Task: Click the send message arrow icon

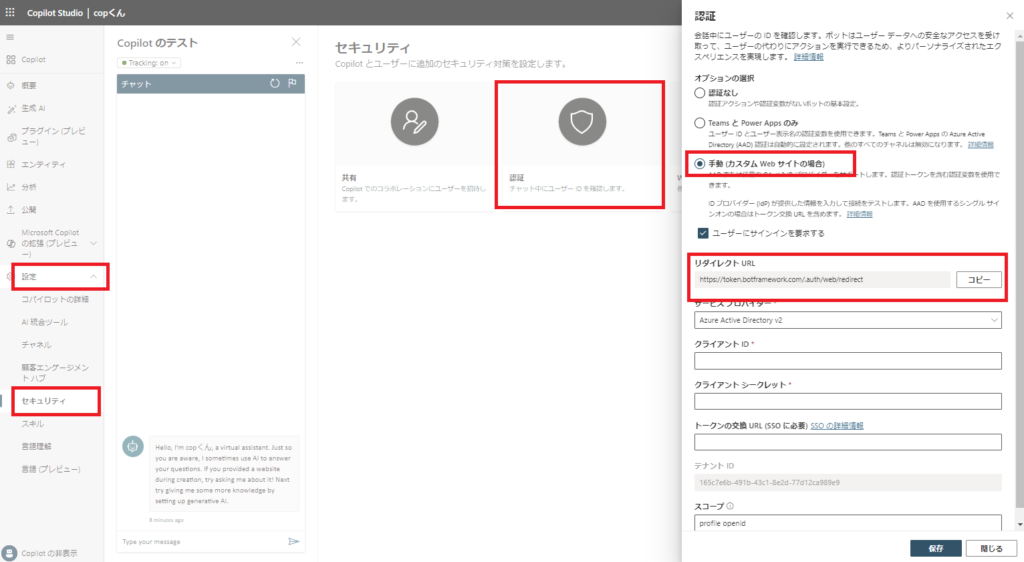Action: [x=294, y=541]
